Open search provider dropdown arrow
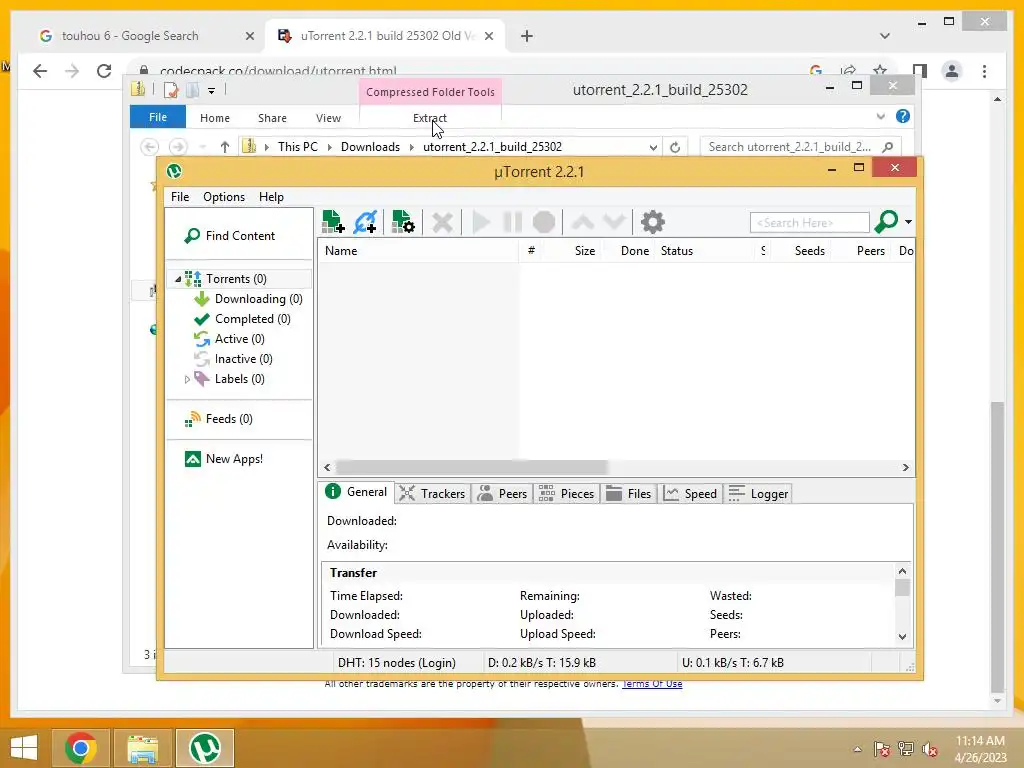 pos(908,222)
